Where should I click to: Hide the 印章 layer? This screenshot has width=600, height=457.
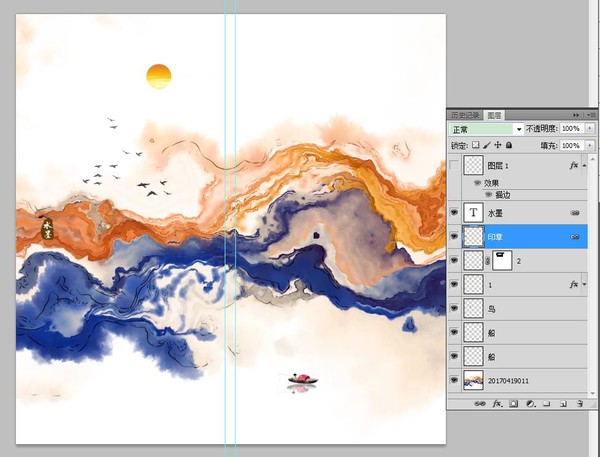tap(454, 237)
